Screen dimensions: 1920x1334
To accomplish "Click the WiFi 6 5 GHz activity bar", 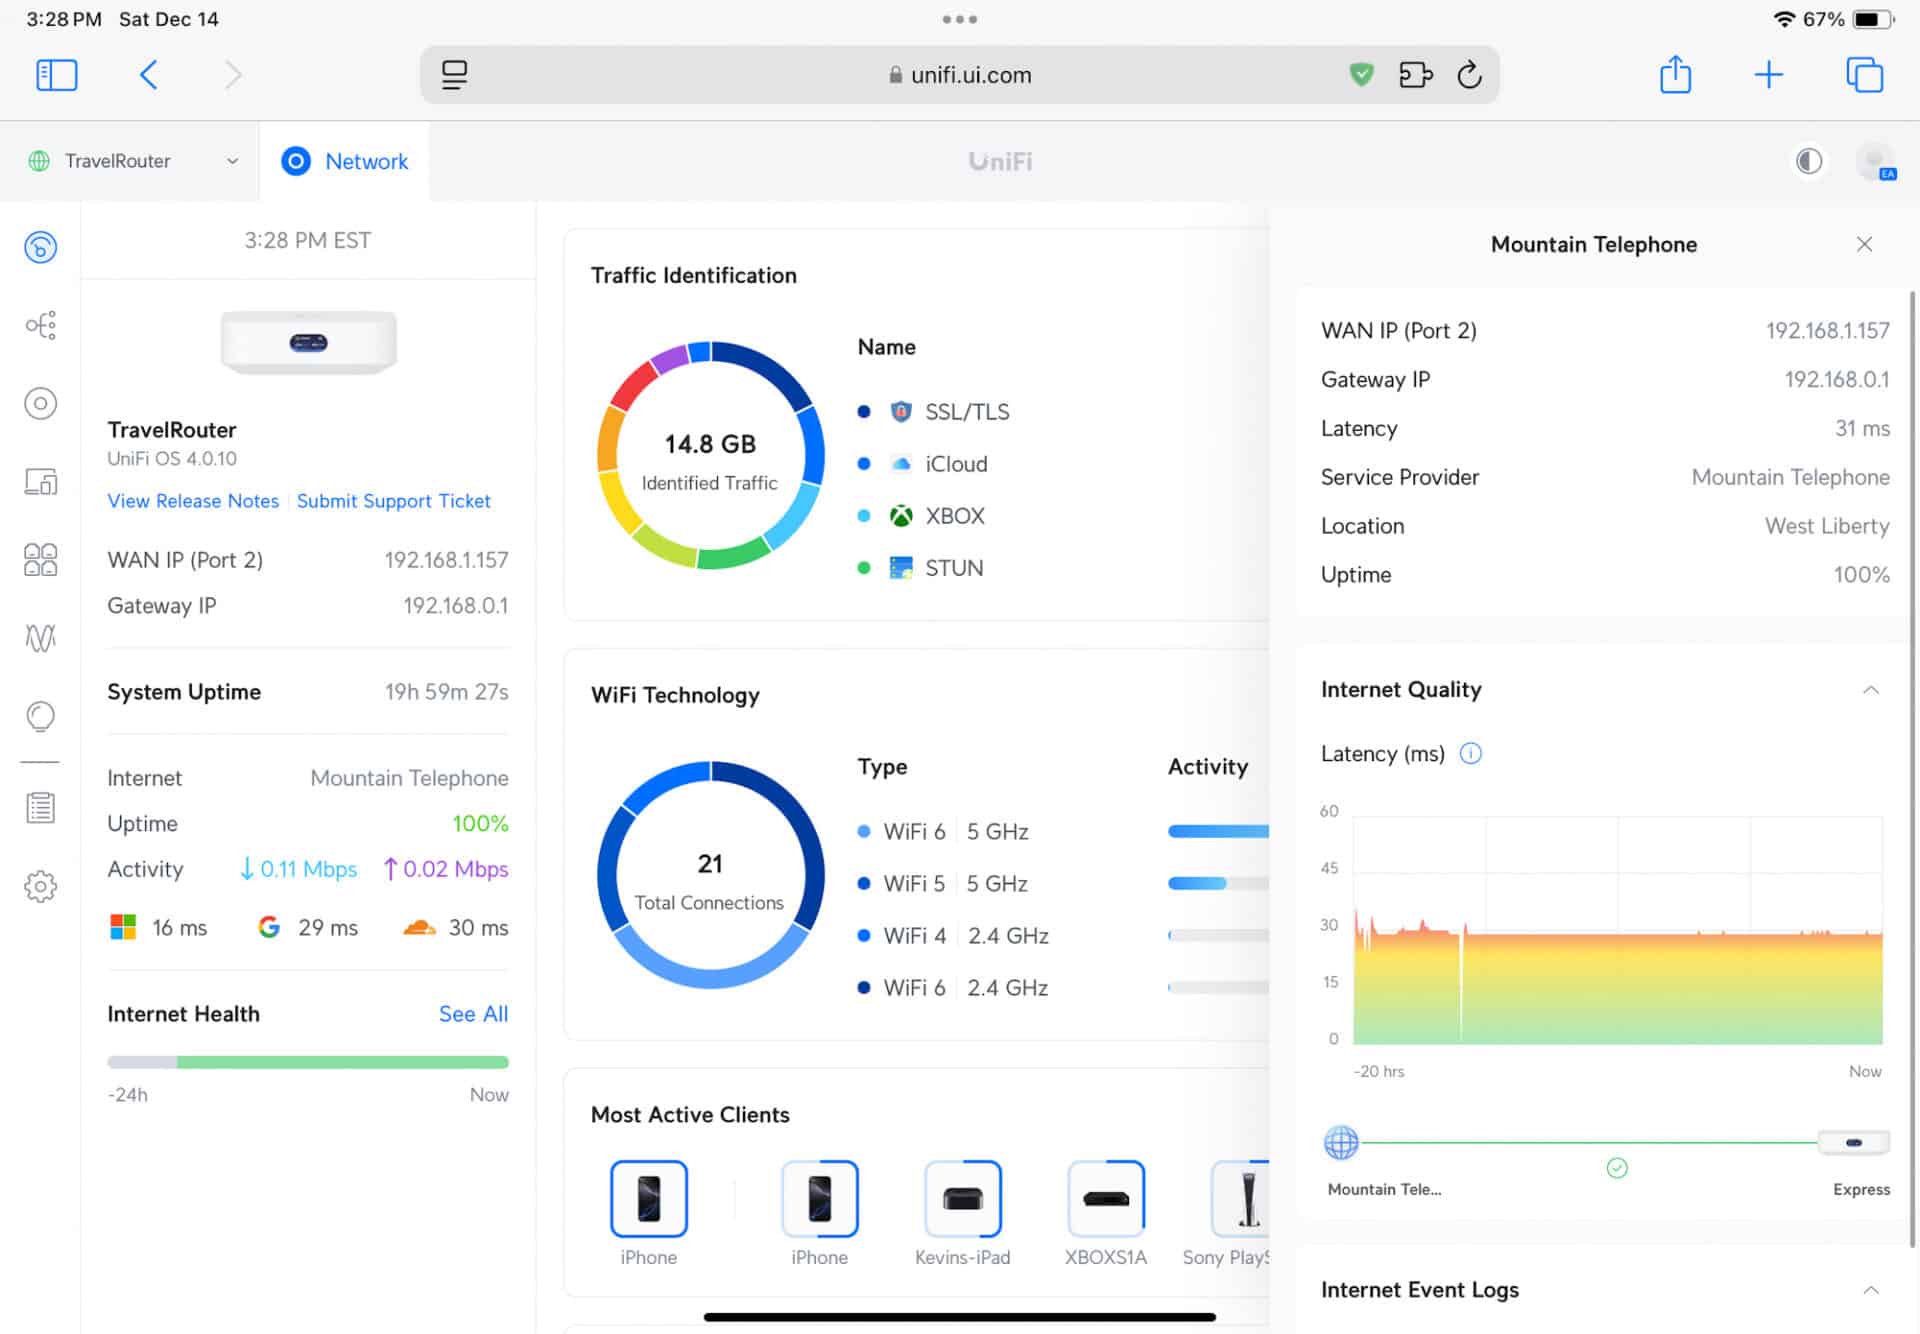I will click(x=1218, y=831).
